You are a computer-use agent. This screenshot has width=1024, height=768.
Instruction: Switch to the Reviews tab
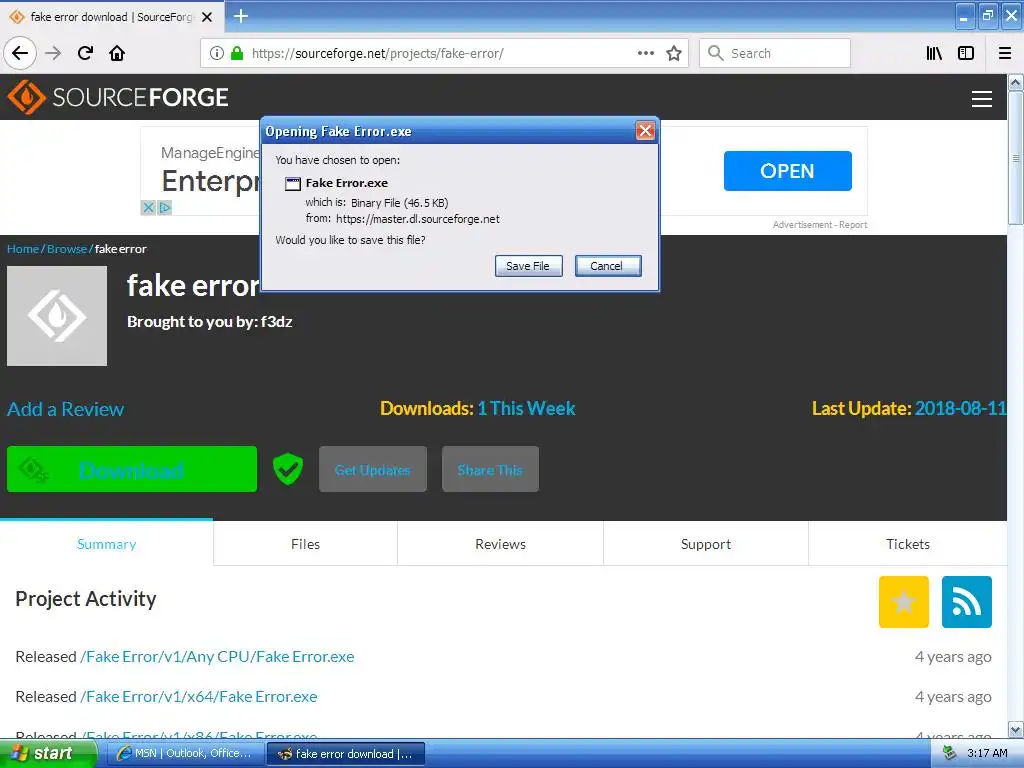pos(500,544)
